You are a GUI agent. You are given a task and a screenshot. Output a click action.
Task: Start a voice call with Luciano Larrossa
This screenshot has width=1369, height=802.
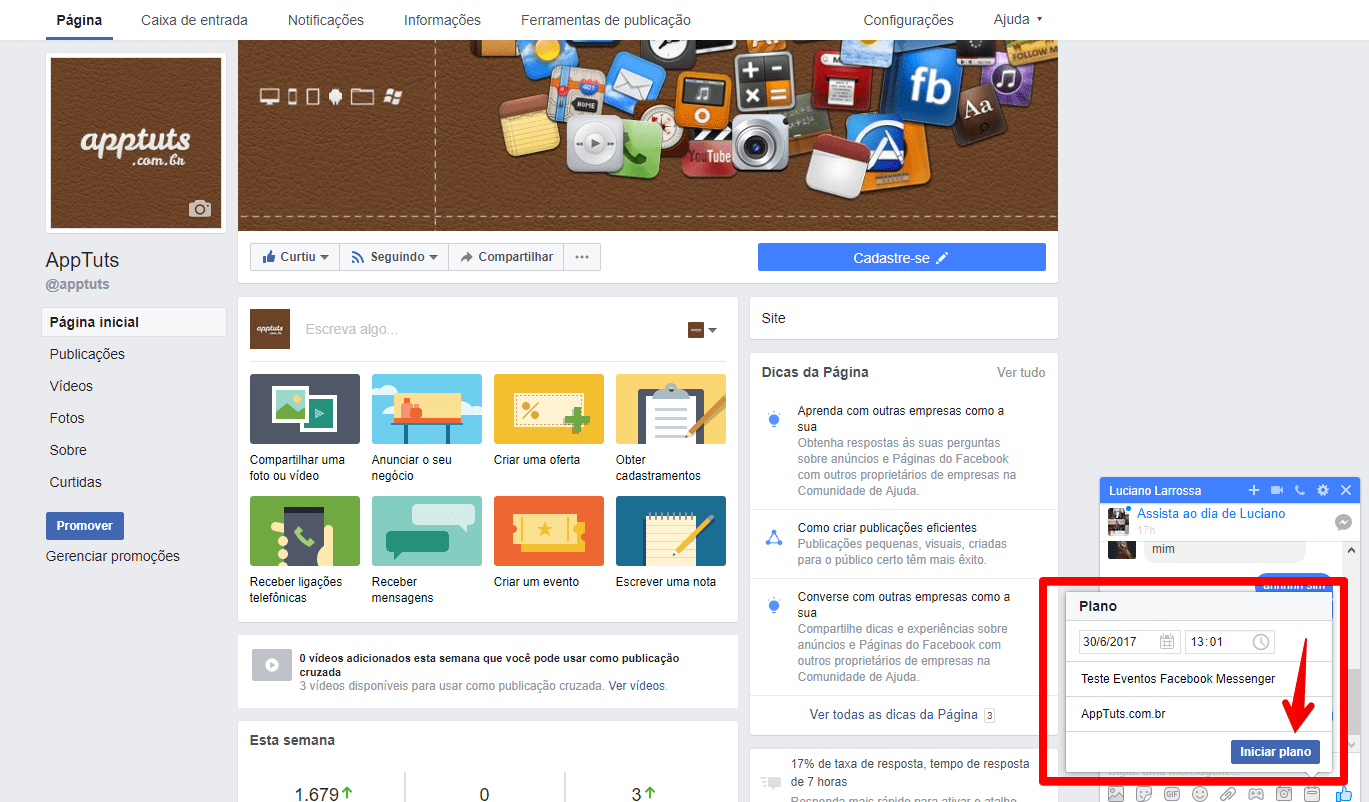1300,490
